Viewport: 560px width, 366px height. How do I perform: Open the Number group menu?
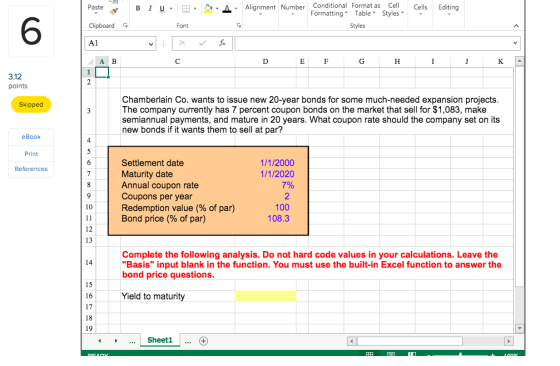click(x=292, y=9)
